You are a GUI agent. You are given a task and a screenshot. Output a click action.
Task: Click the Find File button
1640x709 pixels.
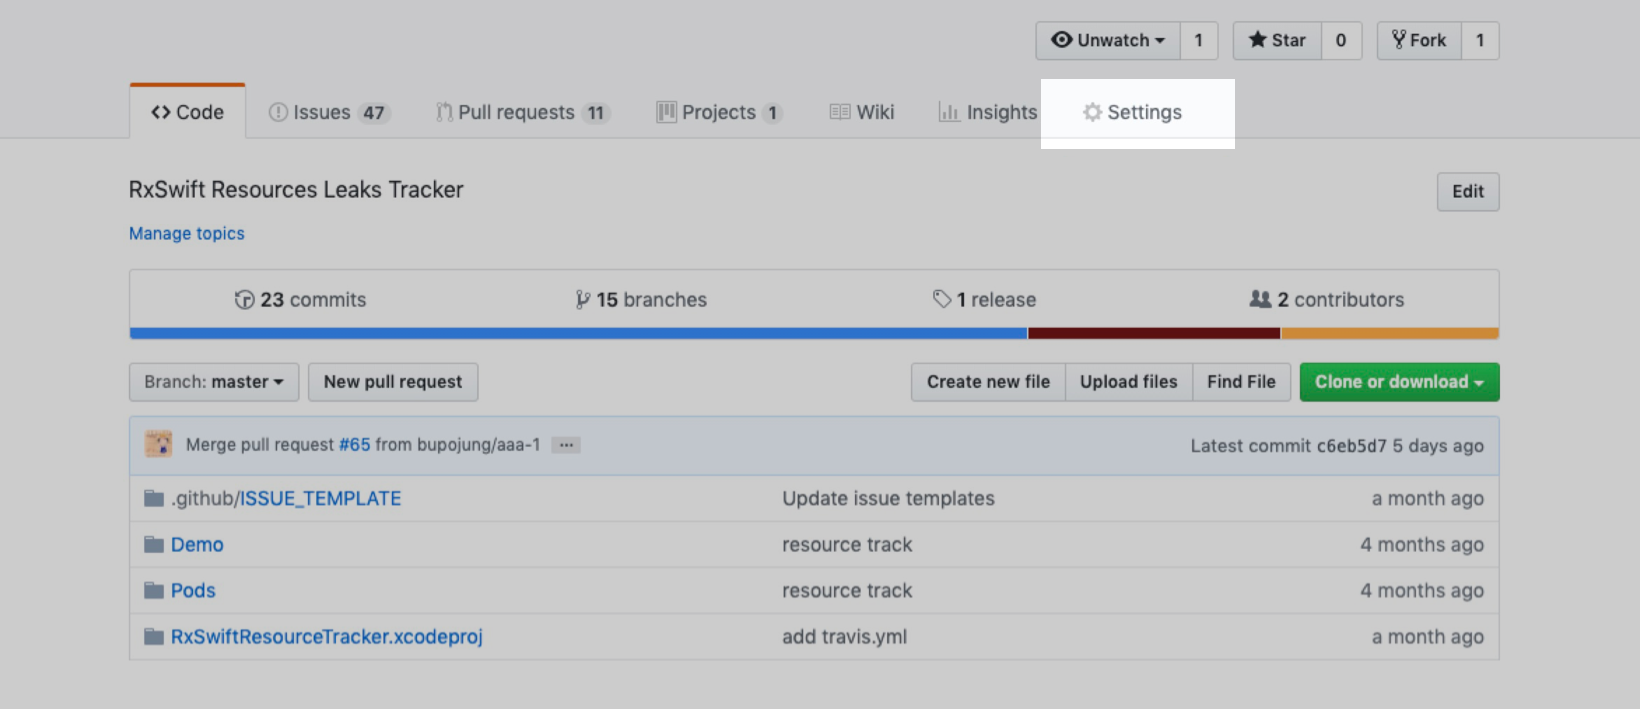pos(1241,382)
